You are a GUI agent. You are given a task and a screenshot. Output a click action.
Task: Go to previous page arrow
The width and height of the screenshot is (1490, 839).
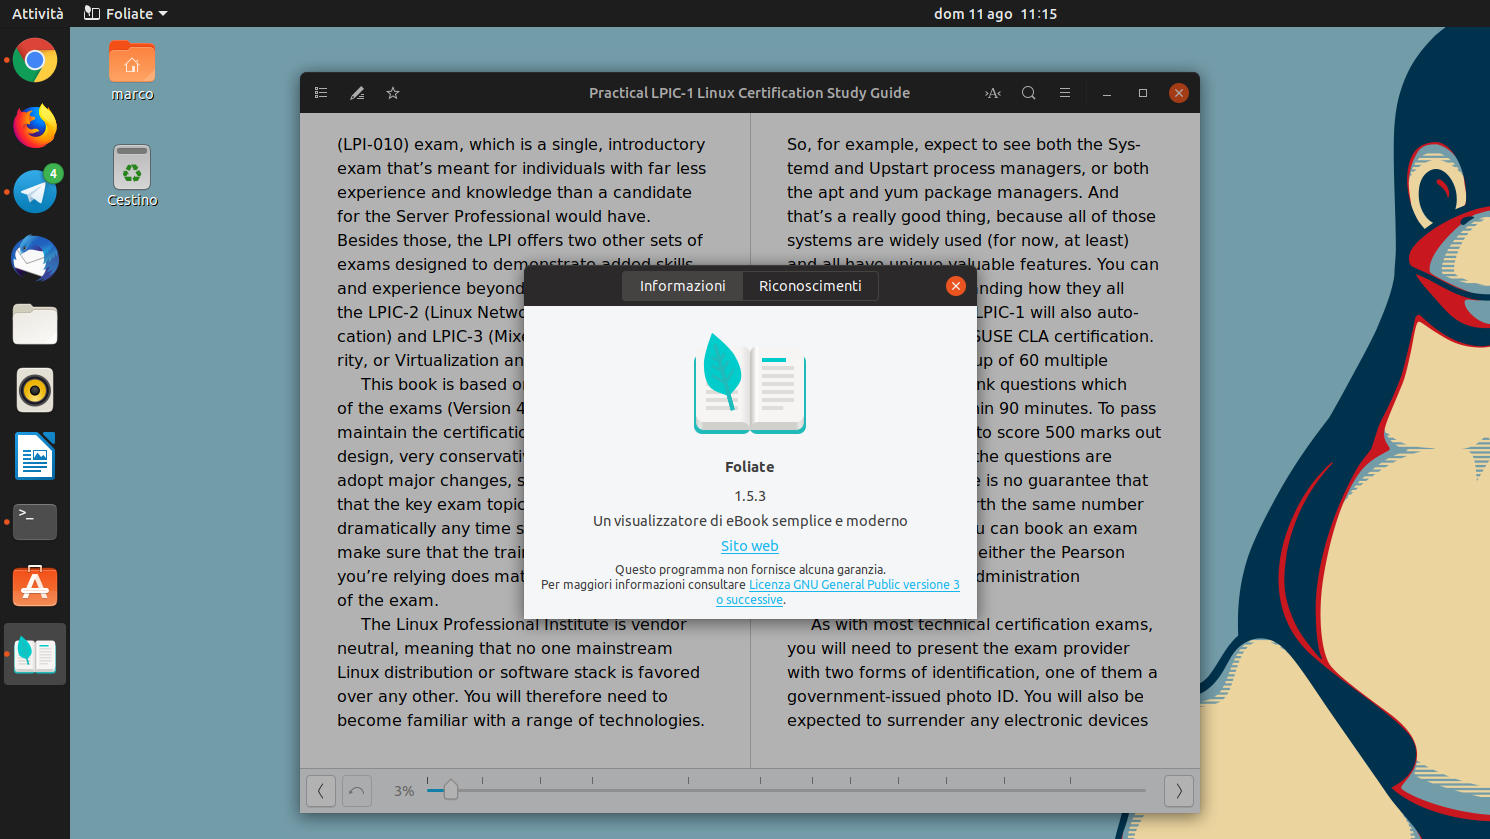[x=321, y=791]
